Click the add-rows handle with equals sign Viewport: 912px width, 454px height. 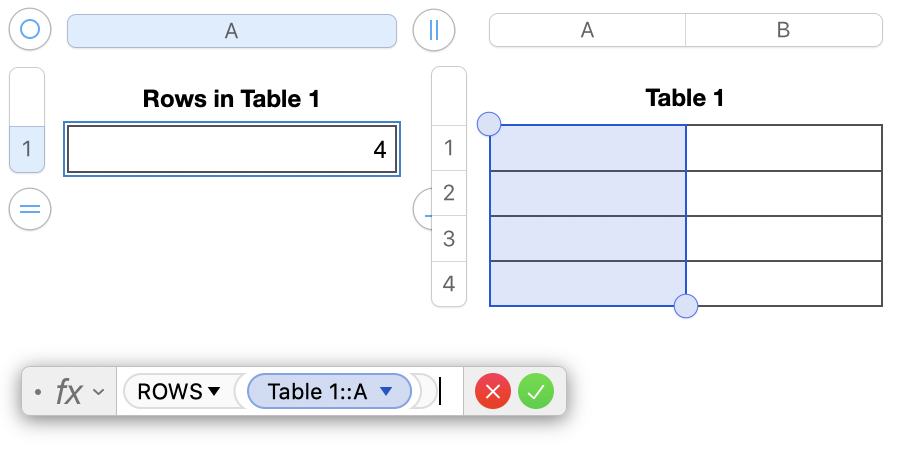(30, 209)
